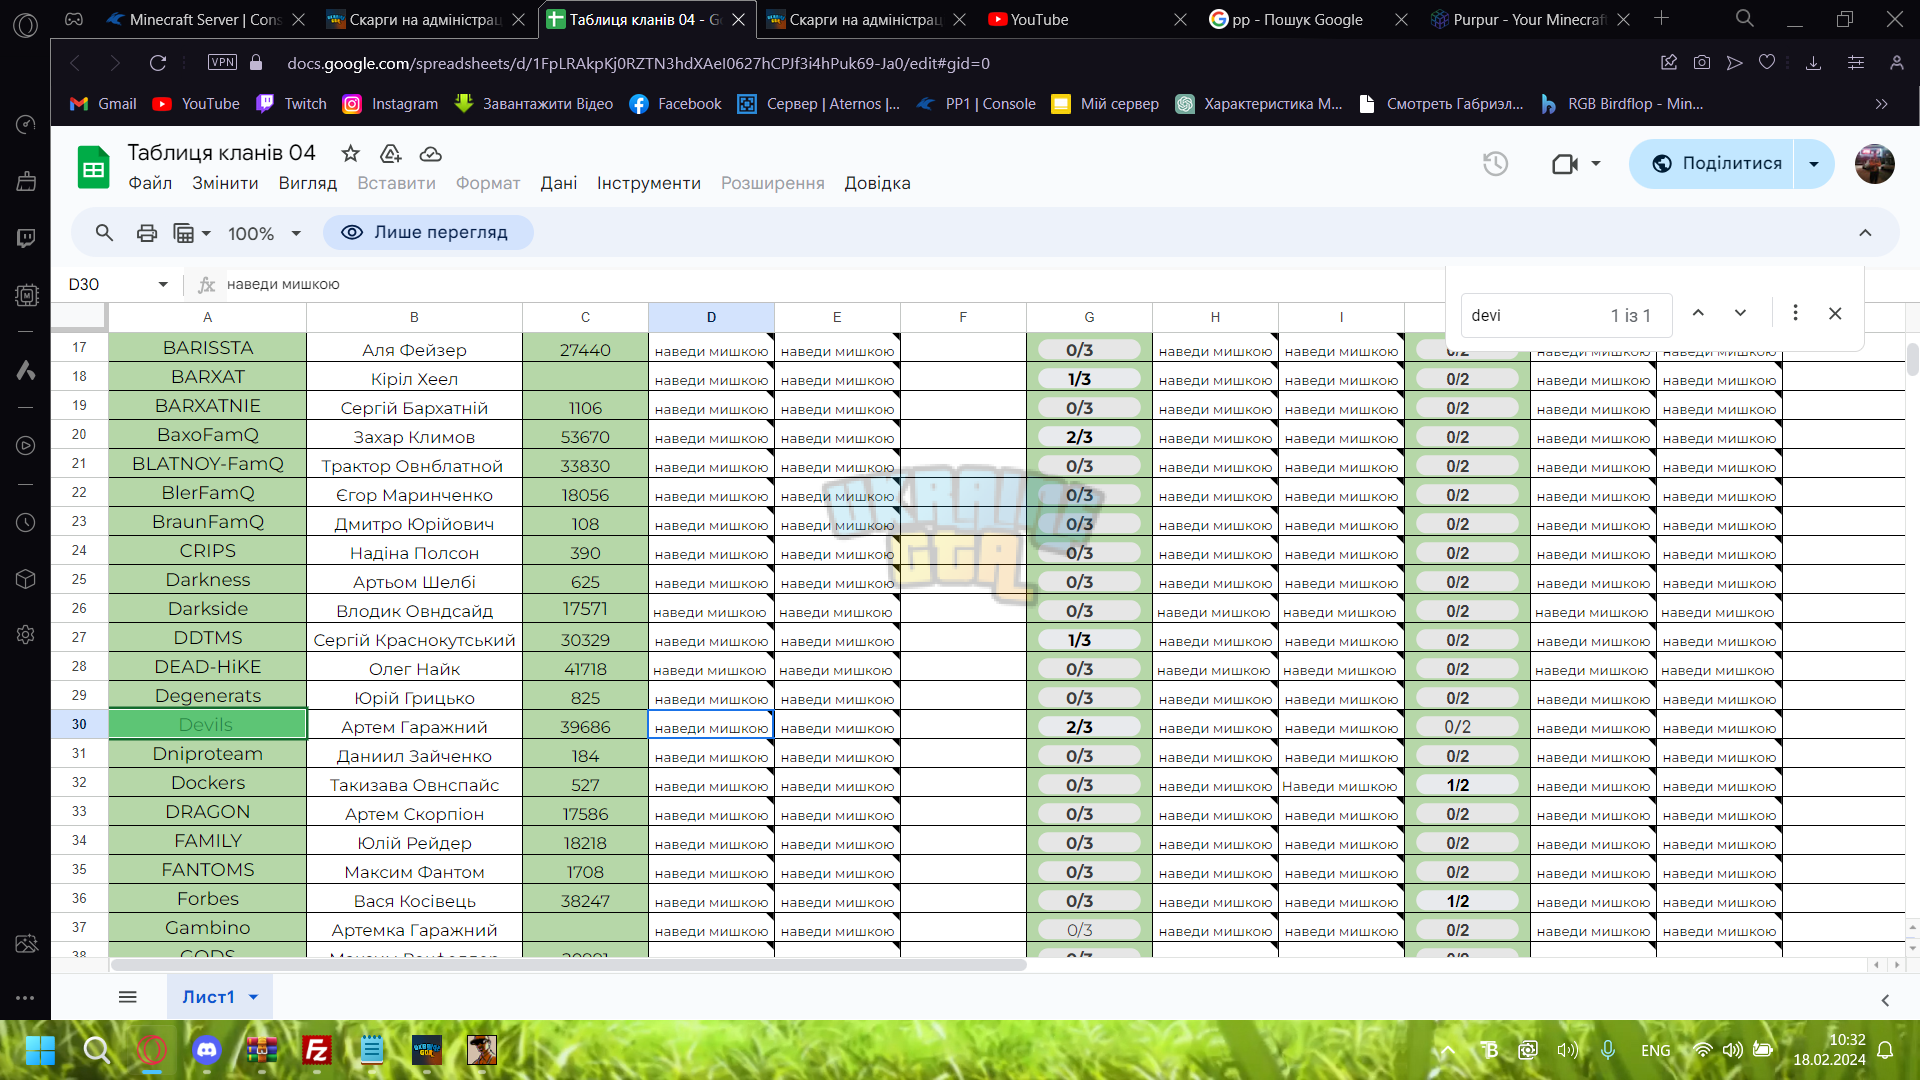Open Easy Setup sliders icon
Screen dimensions: 1920x1080
point(1856,62)
